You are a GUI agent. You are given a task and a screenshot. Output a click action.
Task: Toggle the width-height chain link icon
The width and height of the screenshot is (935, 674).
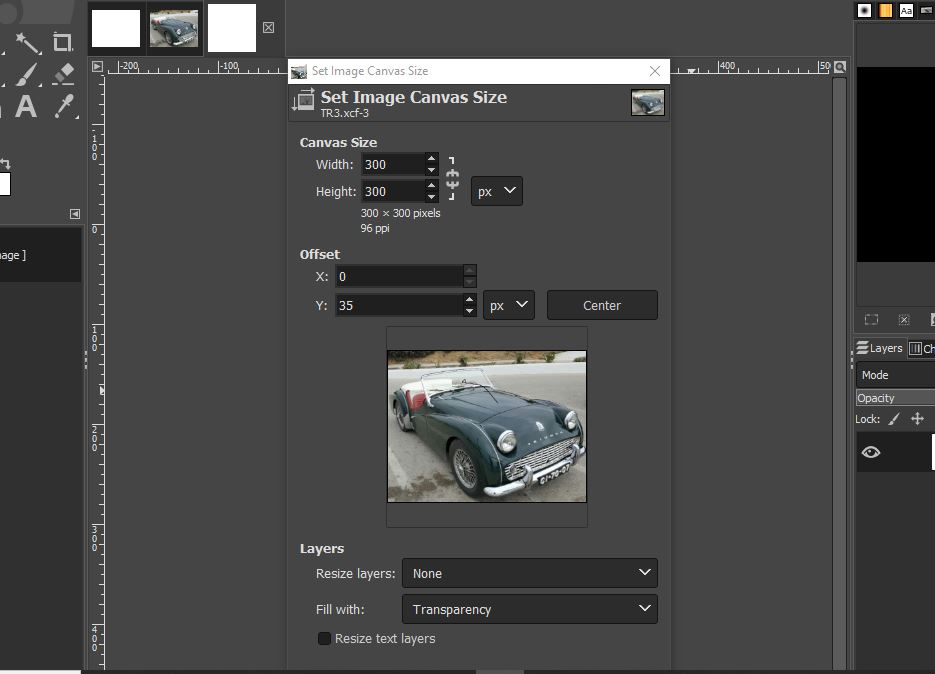pos(452,178)
